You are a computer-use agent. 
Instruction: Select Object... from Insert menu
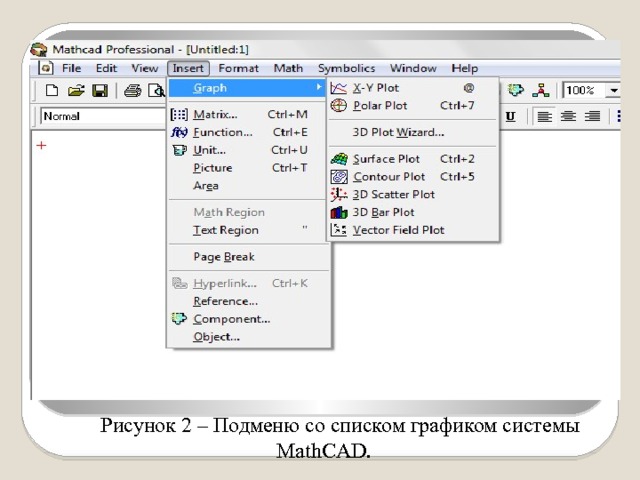(x=249, y=337)
